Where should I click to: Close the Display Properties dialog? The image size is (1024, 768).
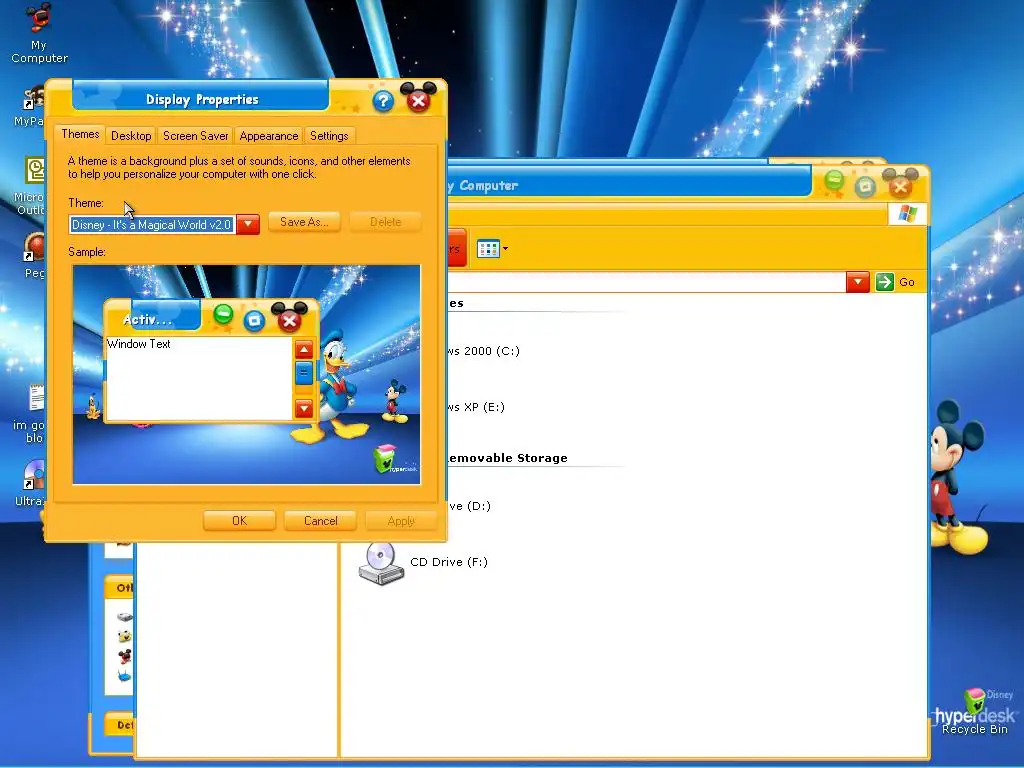click(419, 101)
